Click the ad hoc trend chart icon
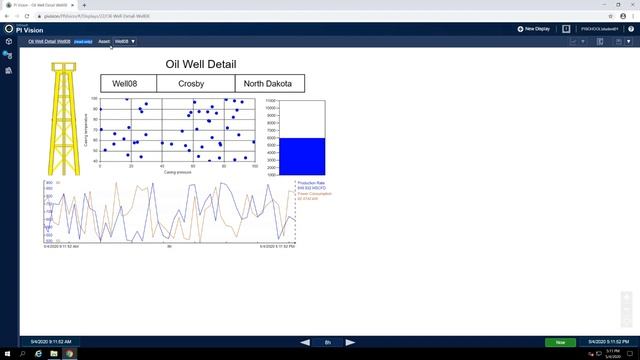The image size is (640, 360). pos(573,42)
